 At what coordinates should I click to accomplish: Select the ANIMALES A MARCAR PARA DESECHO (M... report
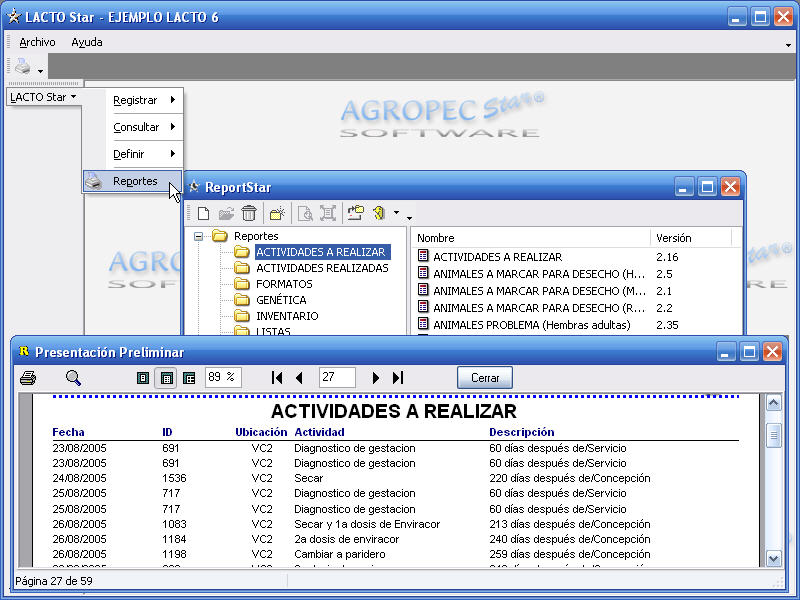tap(539, 291)
